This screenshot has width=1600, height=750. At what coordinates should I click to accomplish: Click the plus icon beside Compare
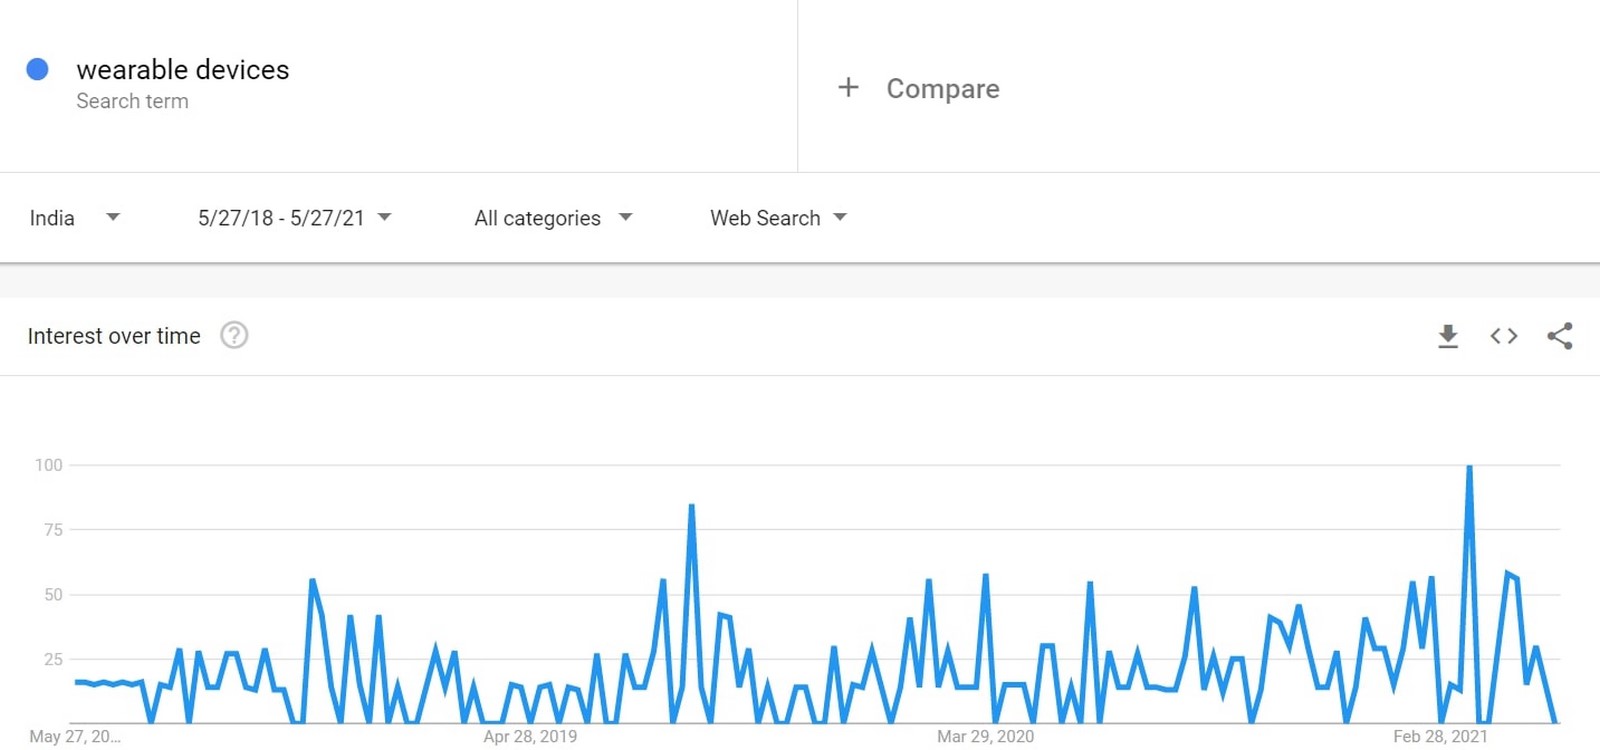pos(848,88)
